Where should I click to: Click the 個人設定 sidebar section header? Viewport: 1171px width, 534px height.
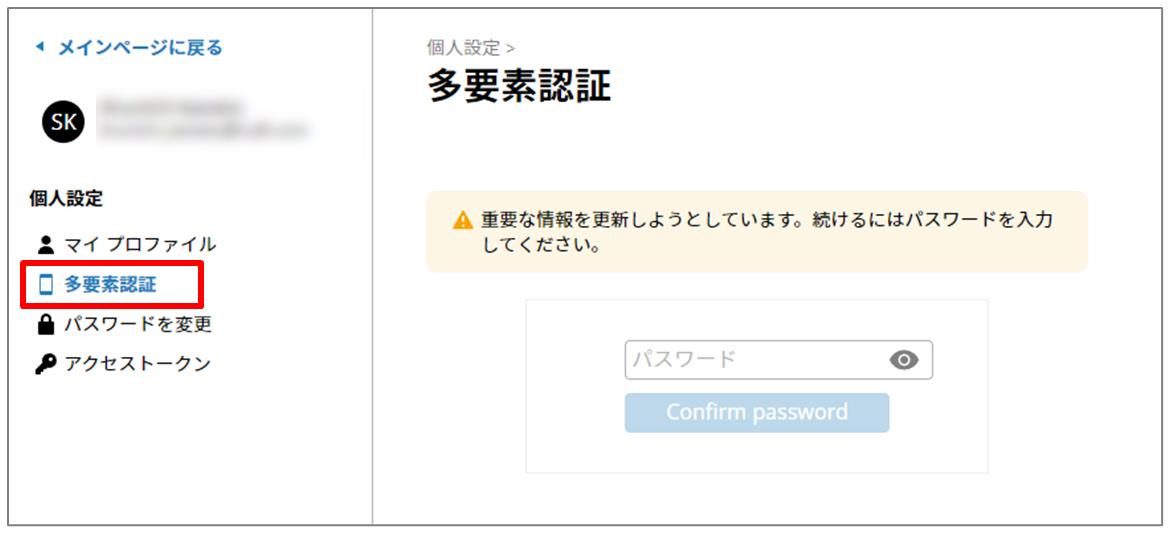click(x=66, y=198)
